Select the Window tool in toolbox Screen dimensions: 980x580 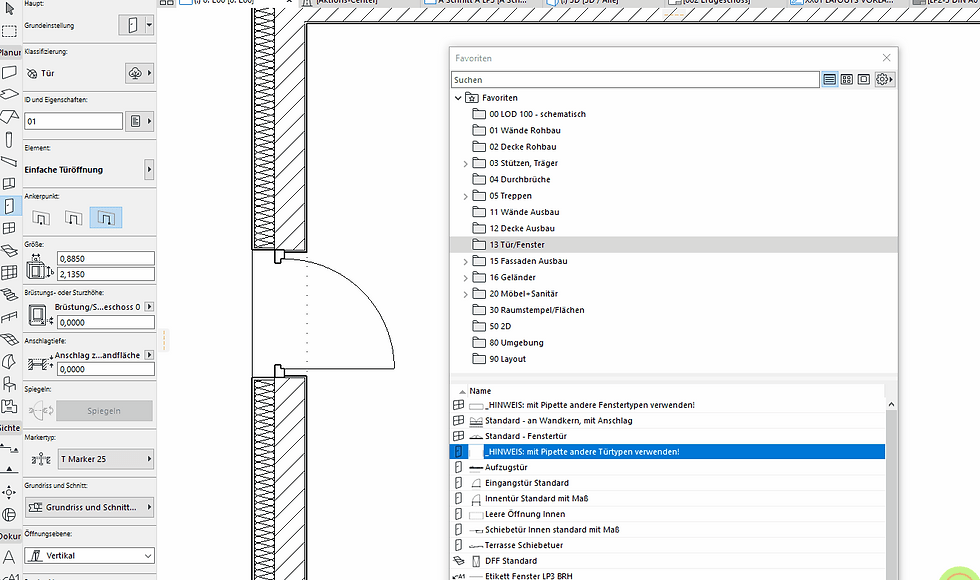pos(9,228)
